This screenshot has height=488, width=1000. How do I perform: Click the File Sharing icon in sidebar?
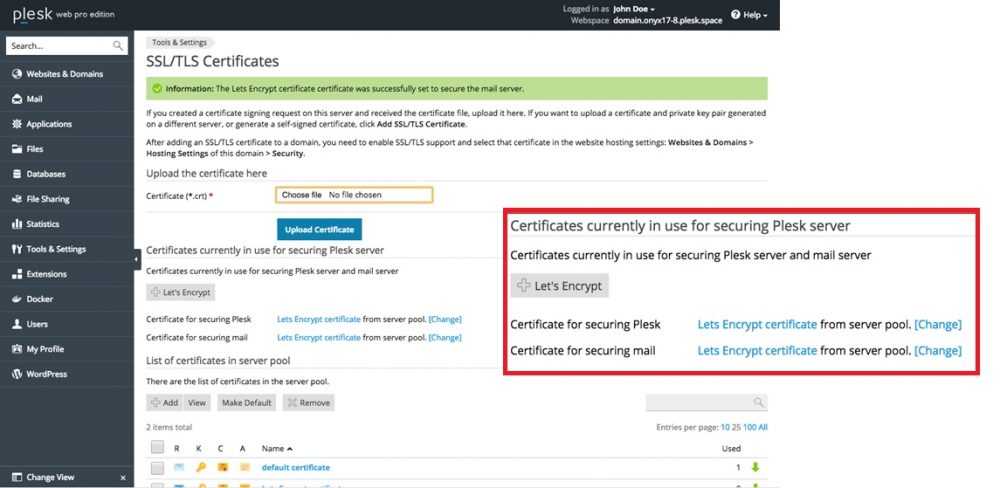pyautogui.click(x=17, y=199)
